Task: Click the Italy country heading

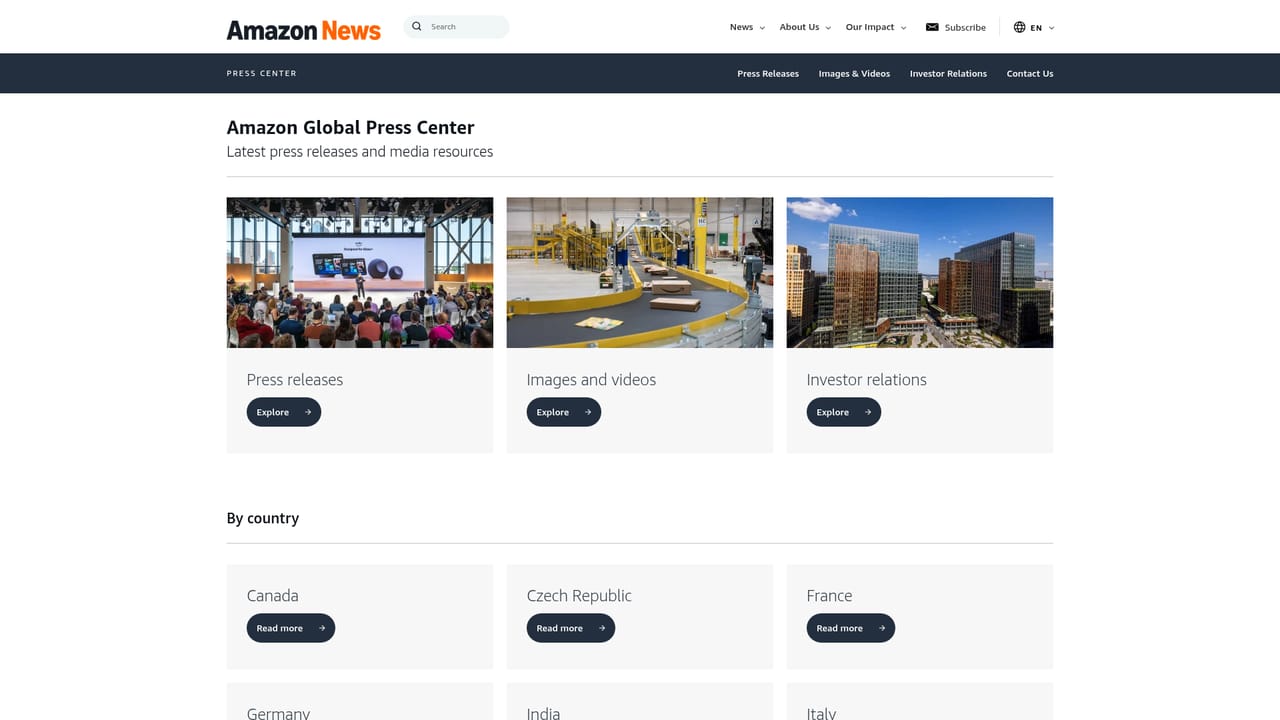Action: (x=821, y=713)
